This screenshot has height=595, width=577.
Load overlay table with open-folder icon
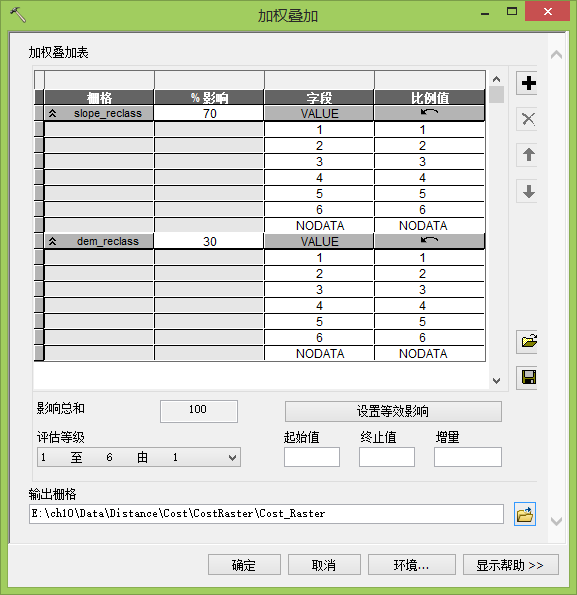pos(528,342)
